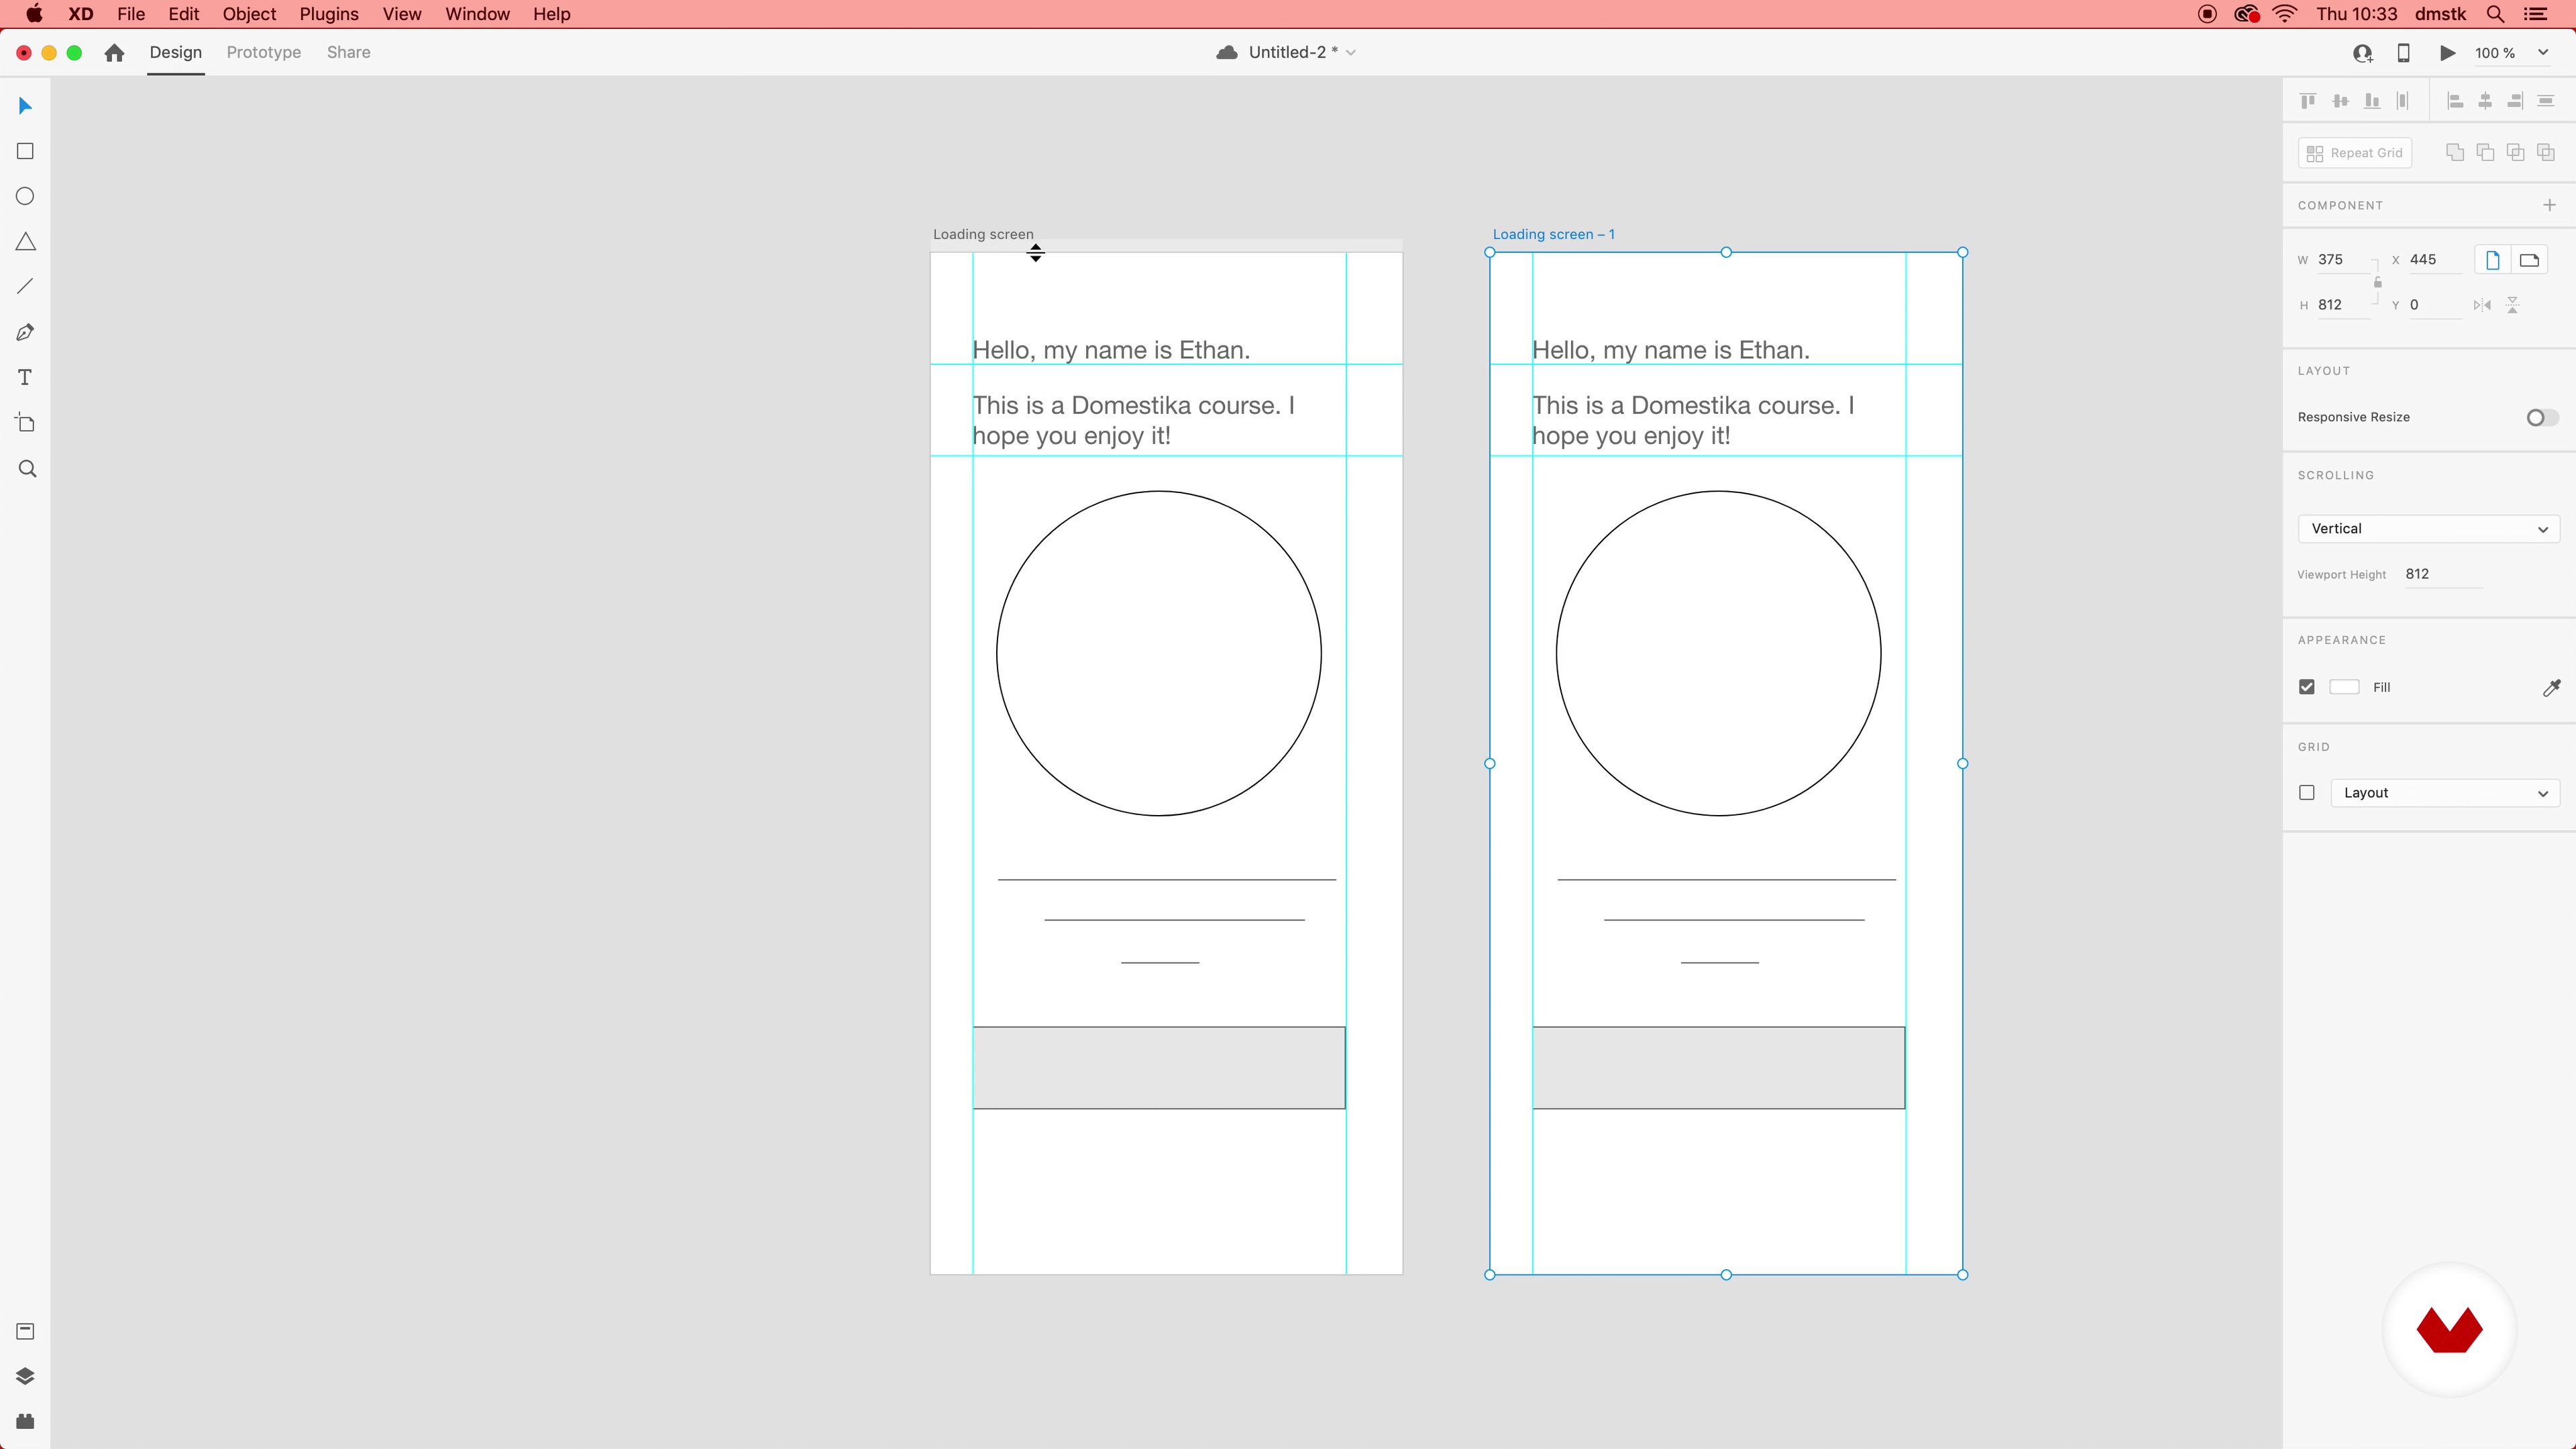Select the Ellipse tool
The width and height of the screenshot is (2576, 1449).
pos(25,196)
